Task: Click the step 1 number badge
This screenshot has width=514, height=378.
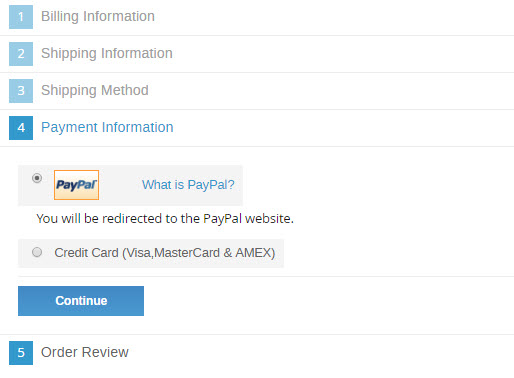Action: pyautogui.click(x=21, y=17)
